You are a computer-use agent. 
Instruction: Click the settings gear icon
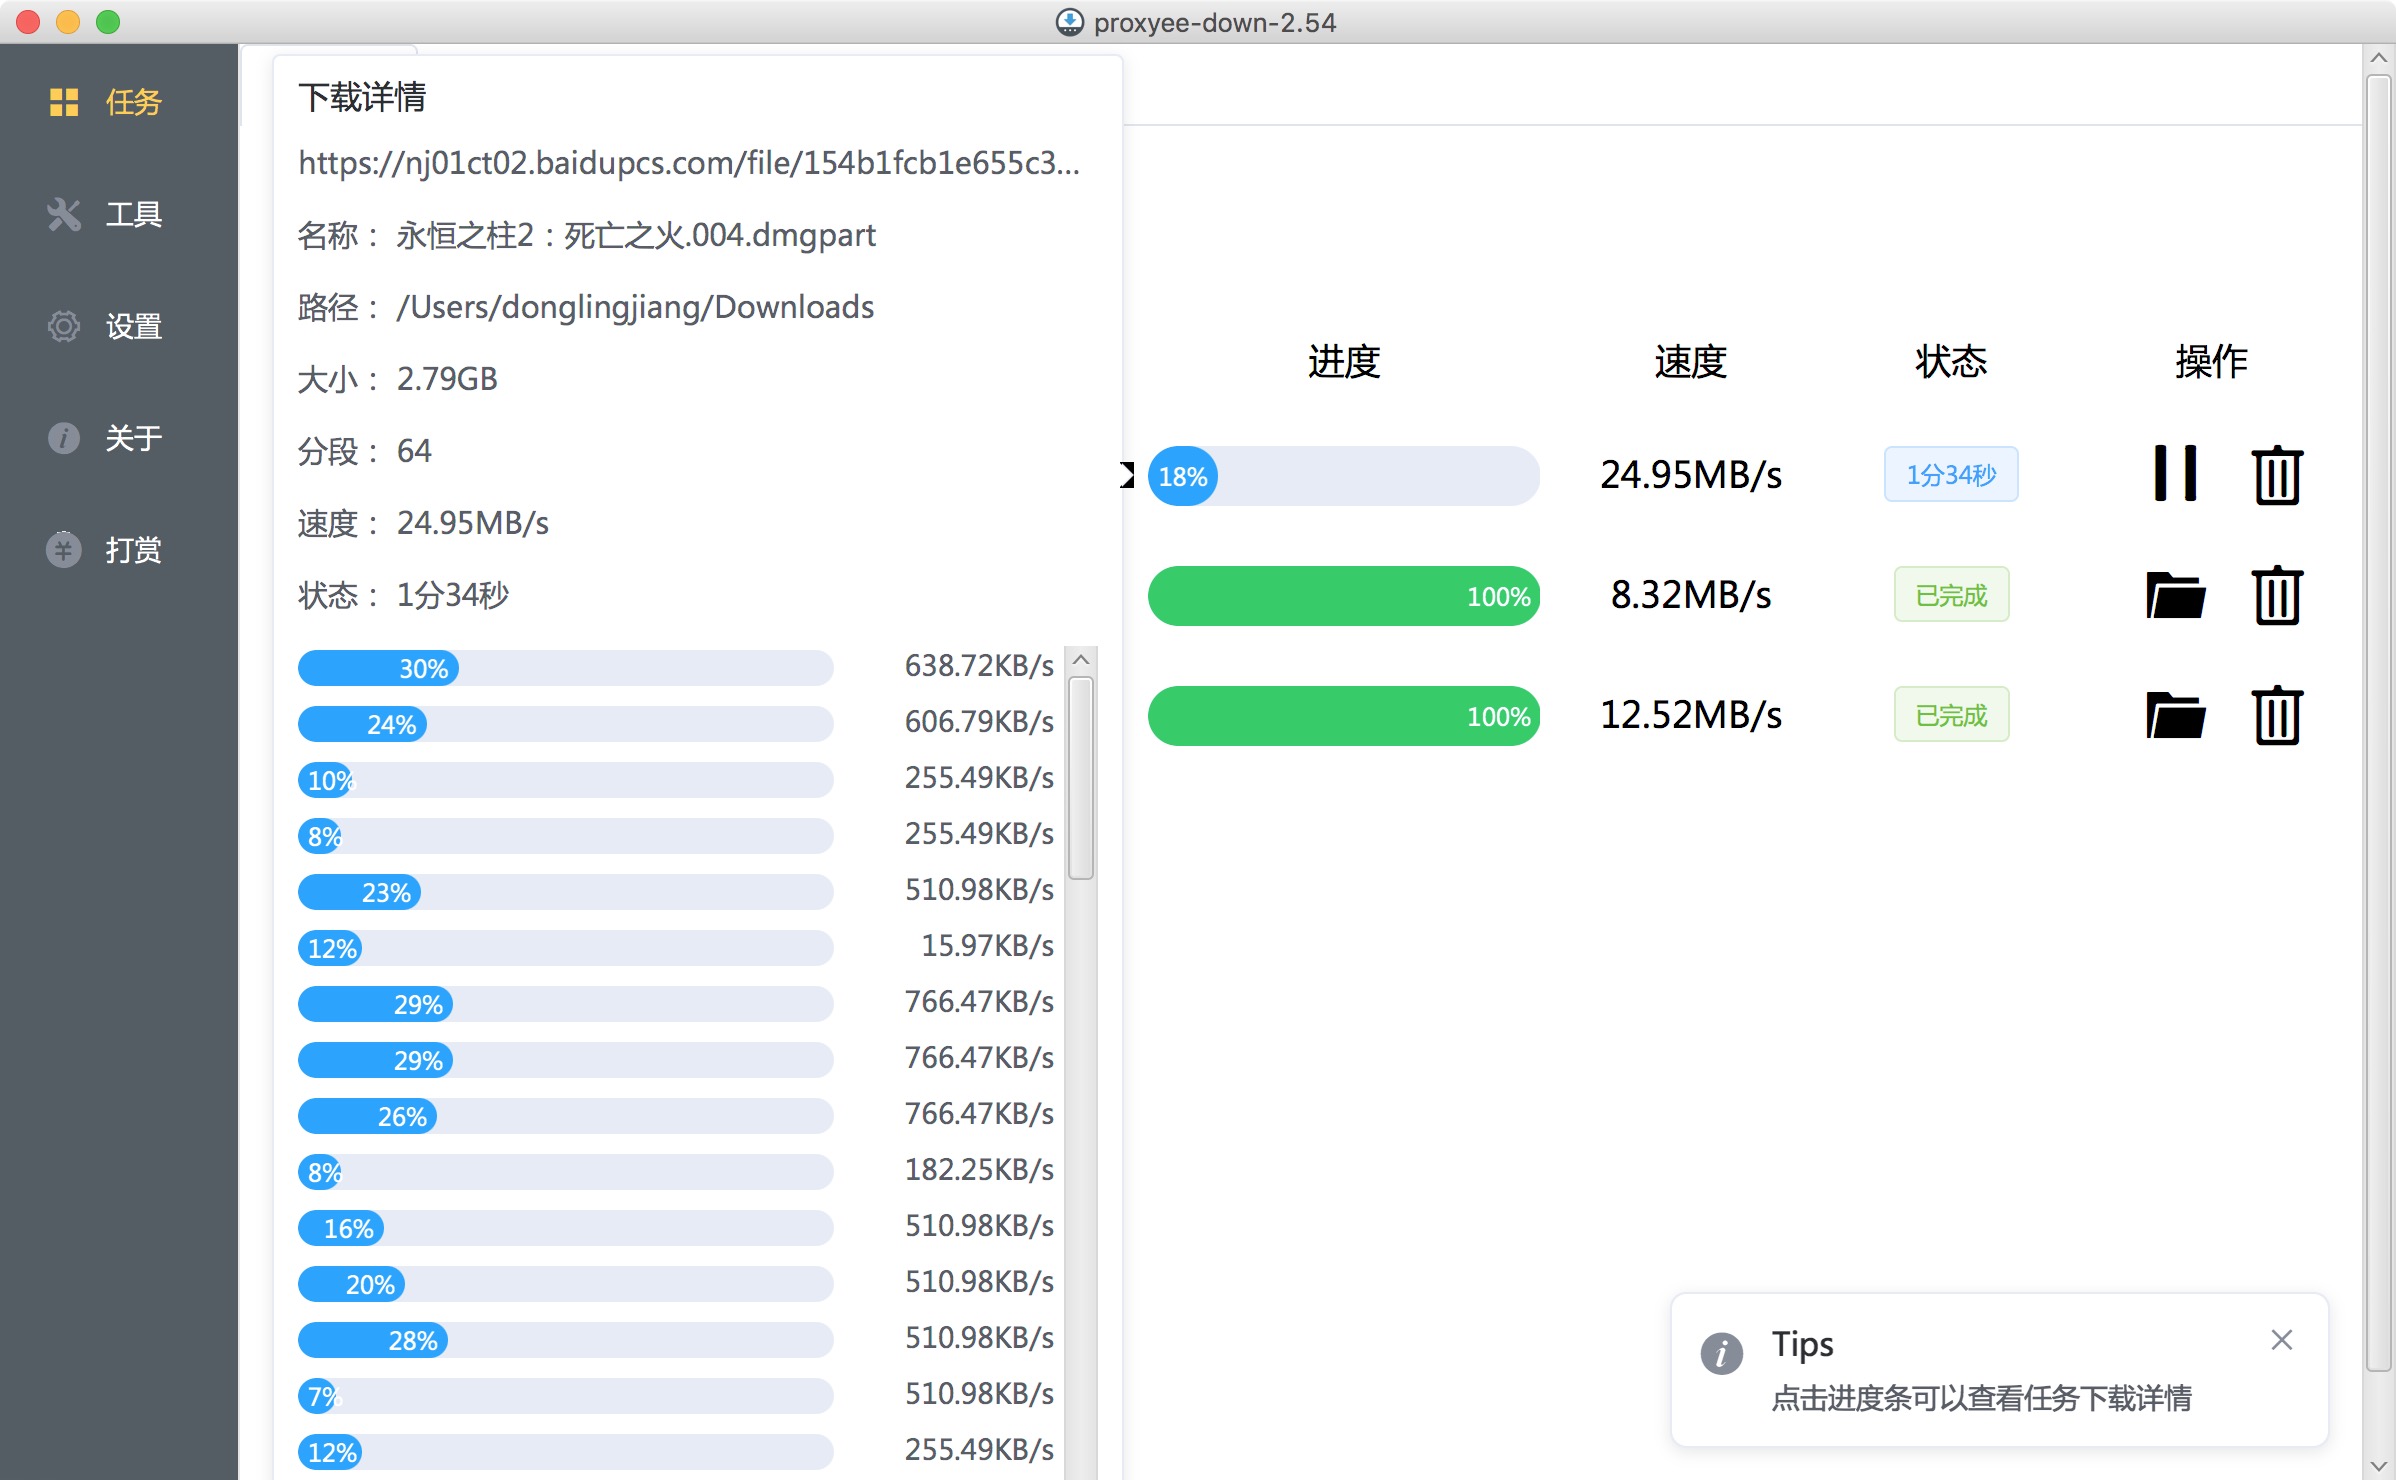64,326
